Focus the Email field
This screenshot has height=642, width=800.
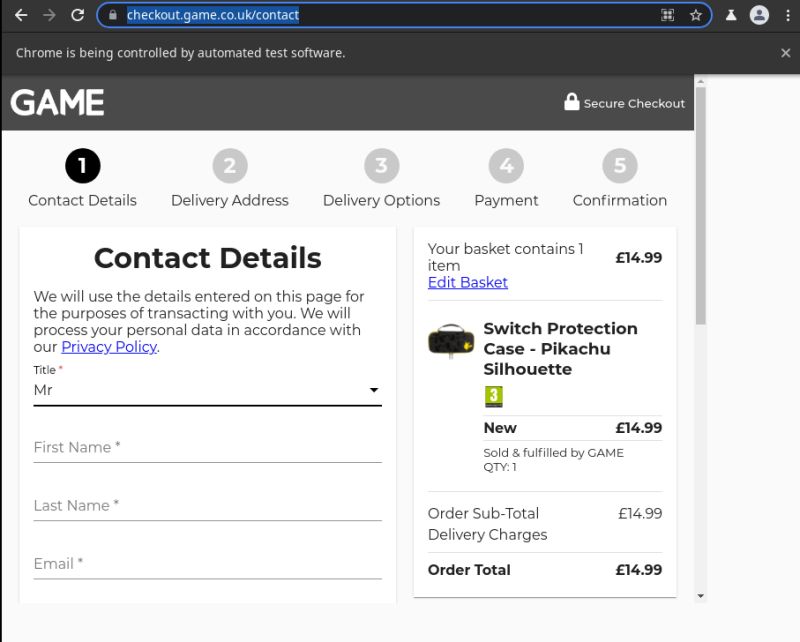pos(208,564)
